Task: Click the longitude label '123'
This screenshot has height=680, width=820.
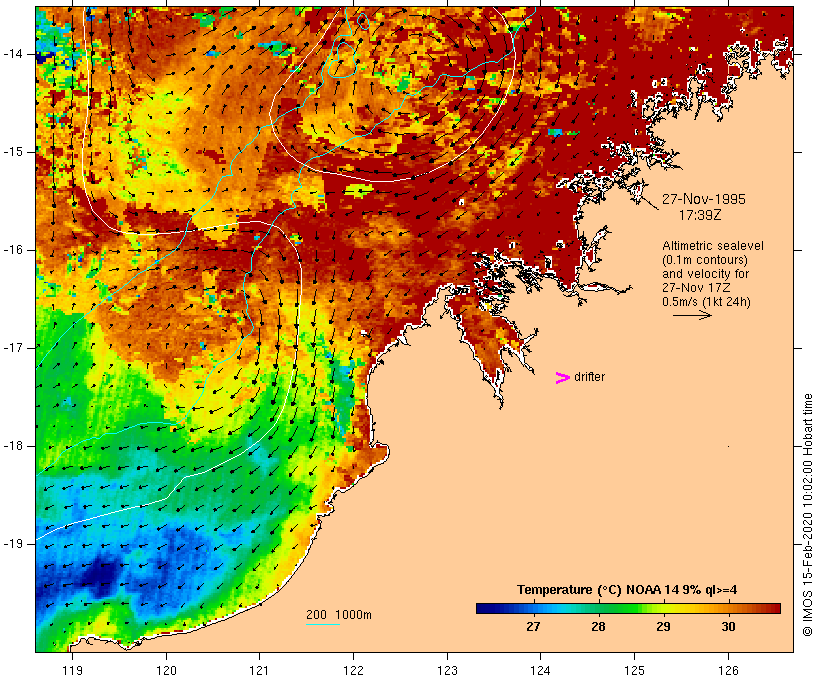Action: click(447, 670)
